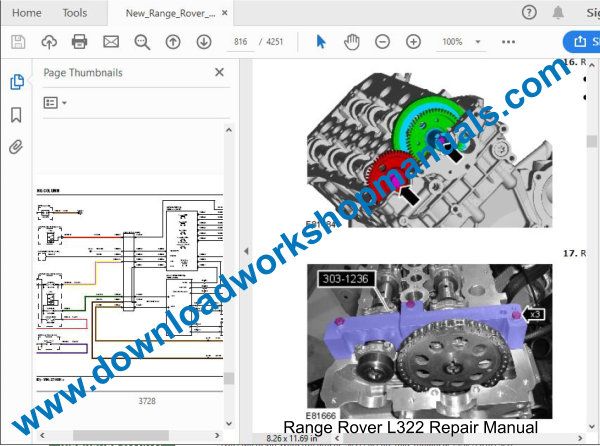Open the 100% zoom level dropdown
The image size is (600, 446).
pyautogui.click(x=461, y=42)
